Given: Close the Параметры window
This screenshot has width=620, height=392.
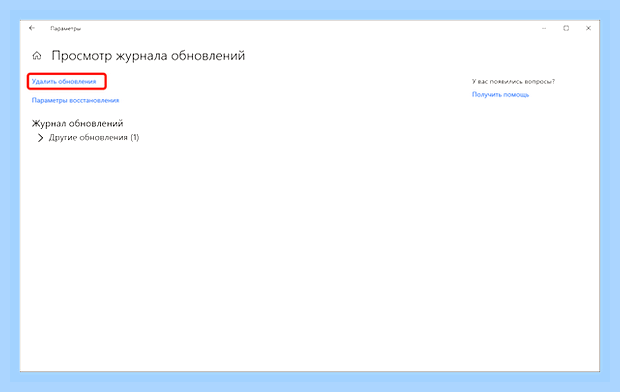Looking at the screenshot, I should (588, 28).
